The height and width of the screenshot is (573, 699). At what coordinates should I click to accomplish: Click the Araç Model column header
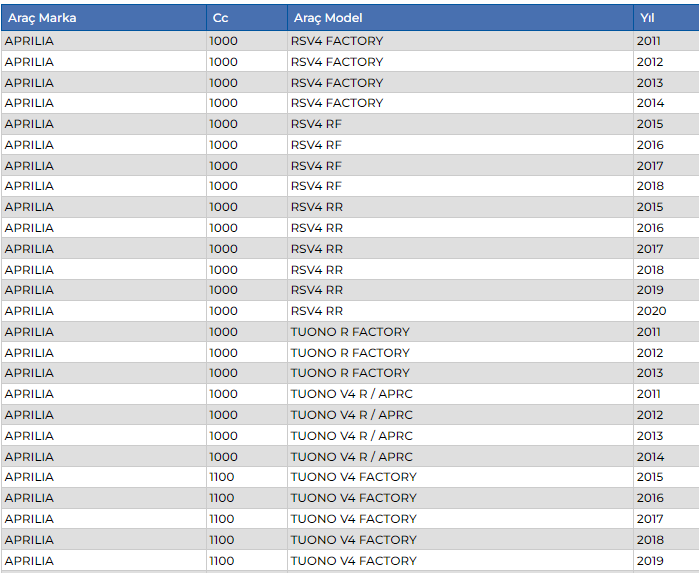328,18
